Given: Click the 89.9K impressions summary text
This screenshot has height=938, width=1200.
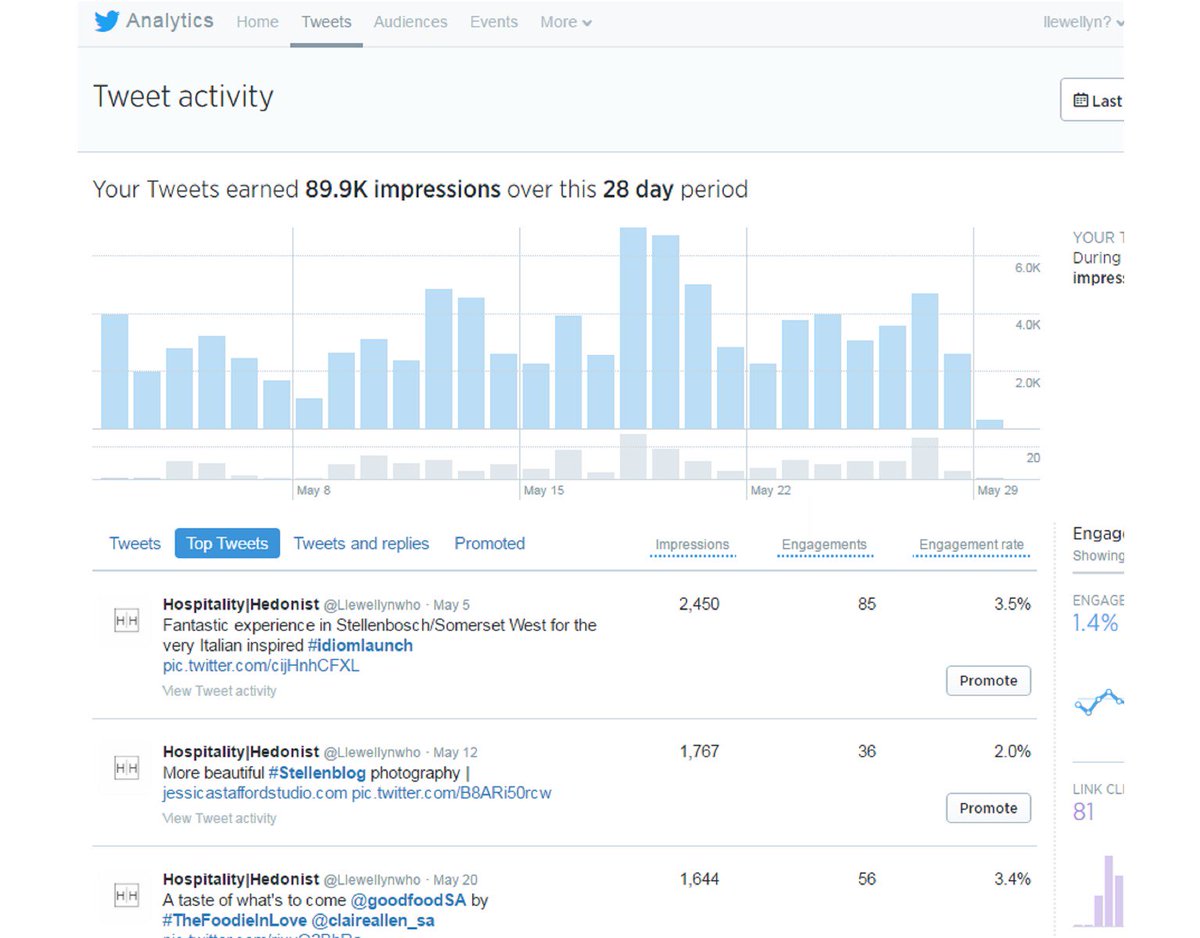Looking at the screenshot, I should tap(403, 189).
